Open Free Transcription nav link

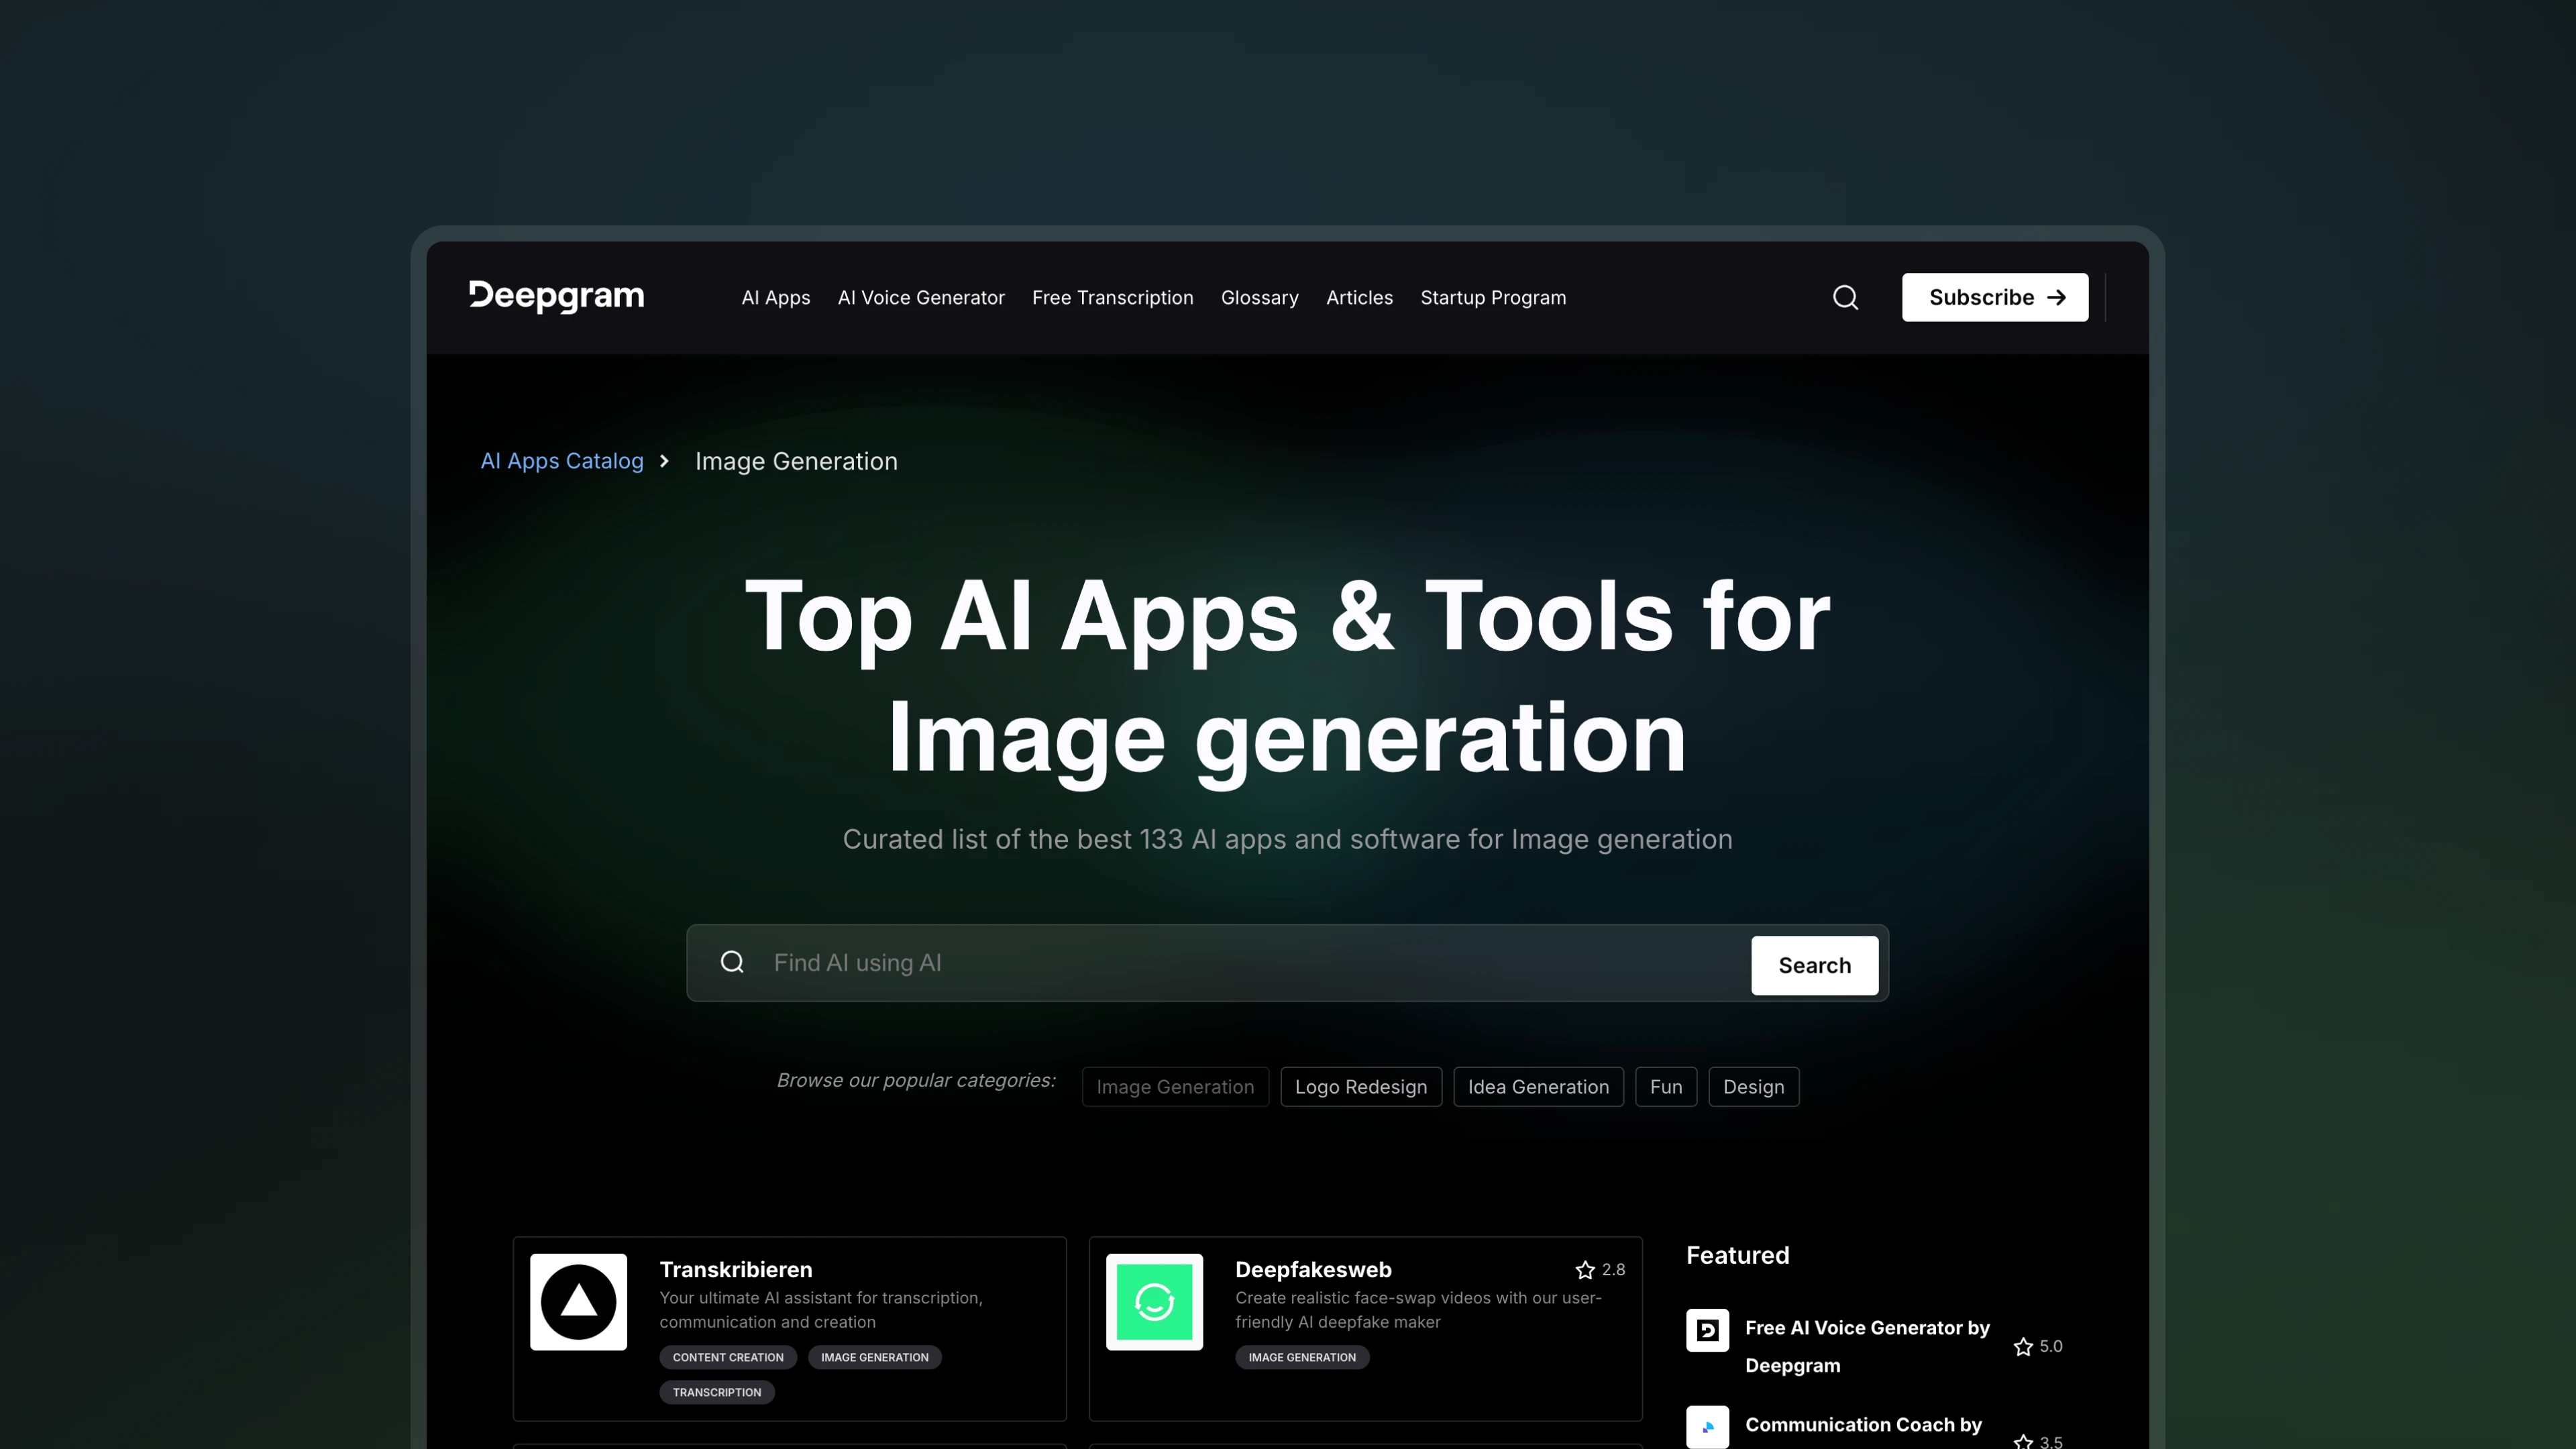click(1112, 298)
